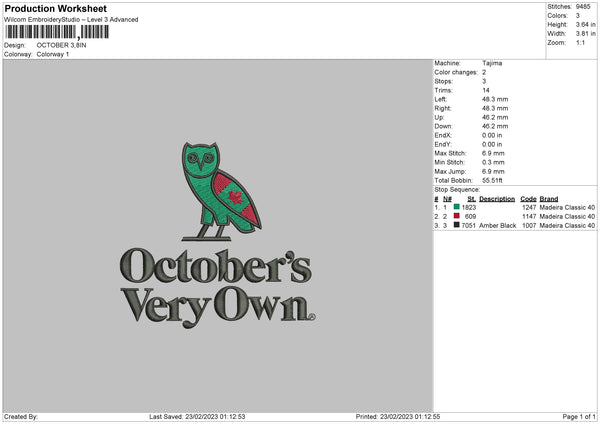The height and width of the screenshot is (424, 600).
Task: Click the stitch count 7051 in row 3
Action: click(469, 226)
